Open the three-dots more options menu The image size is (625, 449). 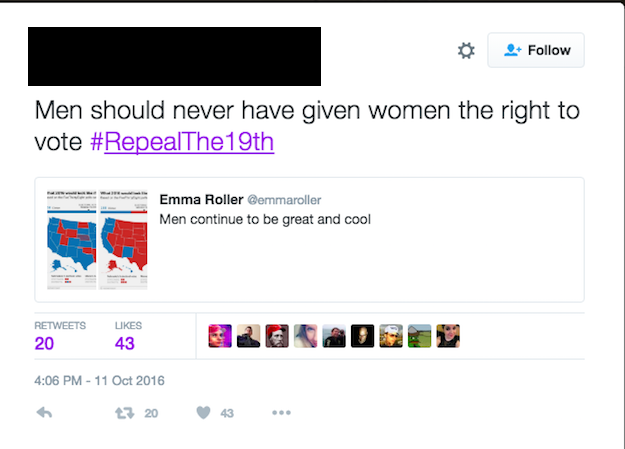(281, 413)
